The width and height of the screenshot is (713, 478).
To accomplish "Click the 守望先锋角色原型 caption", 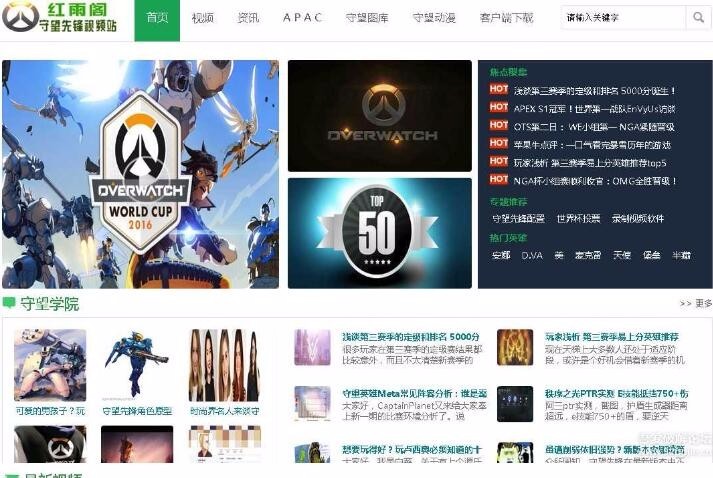I will (x=137, y=411).
